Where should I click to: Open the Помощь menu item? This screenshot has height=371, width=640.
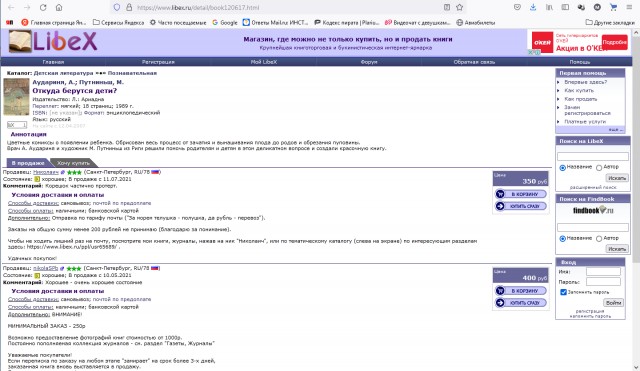(x=580, y=62)
